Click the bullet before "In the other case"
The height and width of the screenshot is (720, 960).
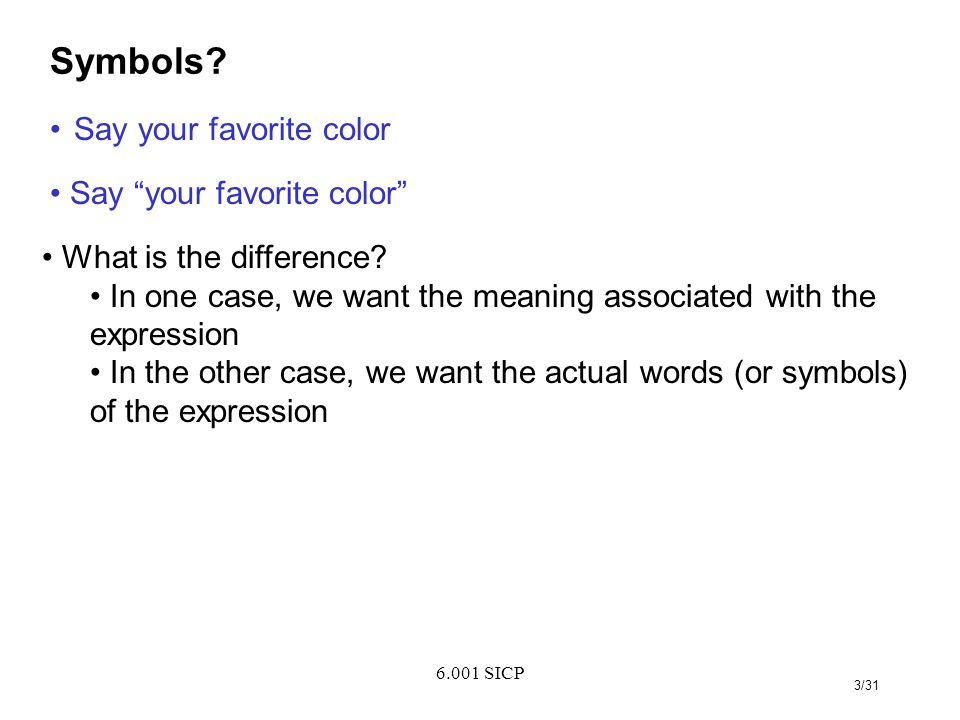click(x=96, y=373)
